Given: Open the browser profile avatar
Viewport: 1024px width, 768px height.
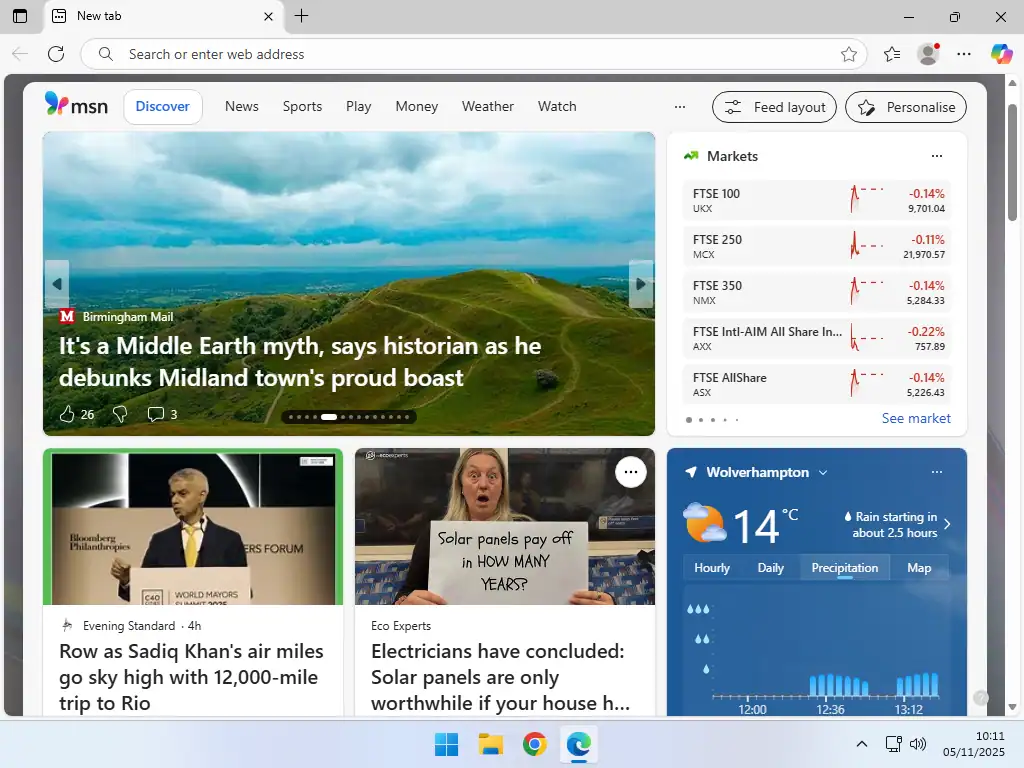Looking at the screenshot, I should pos(928,54).
